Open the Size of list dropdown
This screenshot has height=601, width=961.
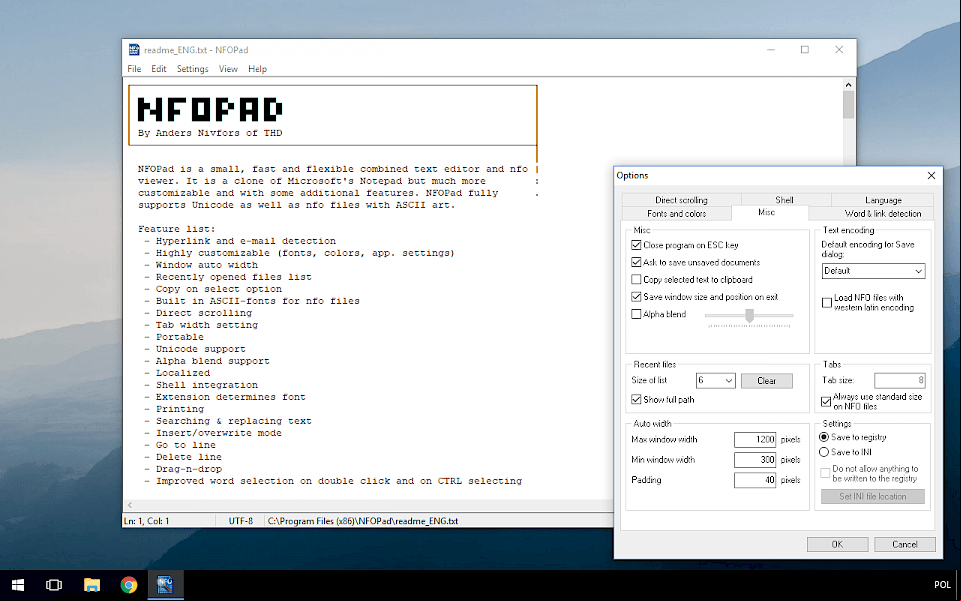point(715,380)
